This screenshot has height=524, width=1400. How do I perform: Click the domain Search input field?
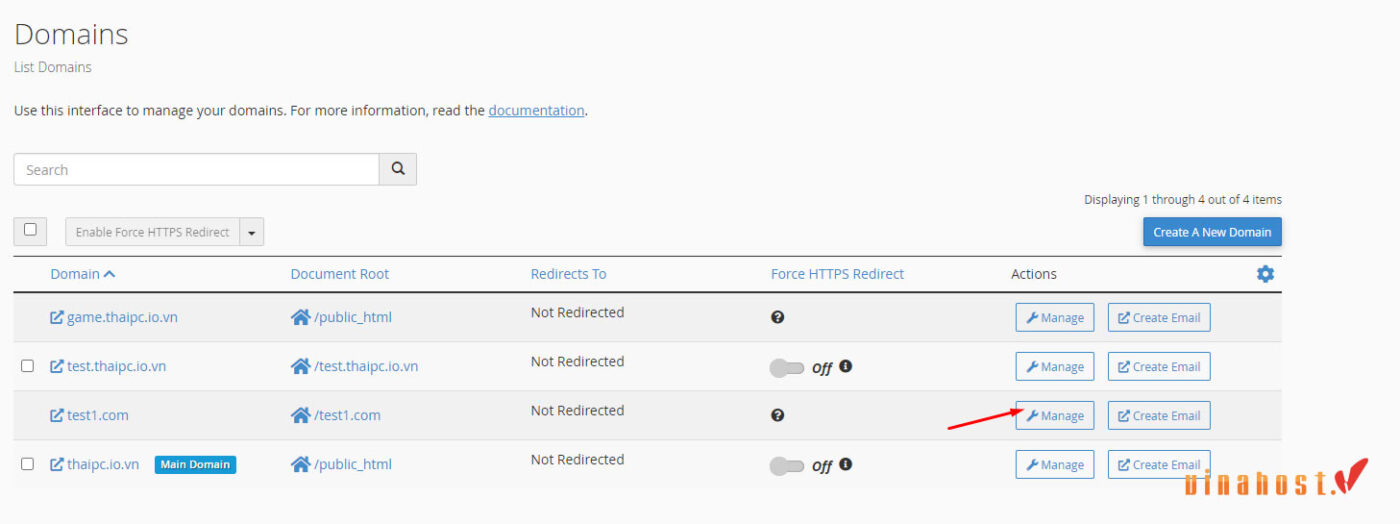click(x=197, y=169)
